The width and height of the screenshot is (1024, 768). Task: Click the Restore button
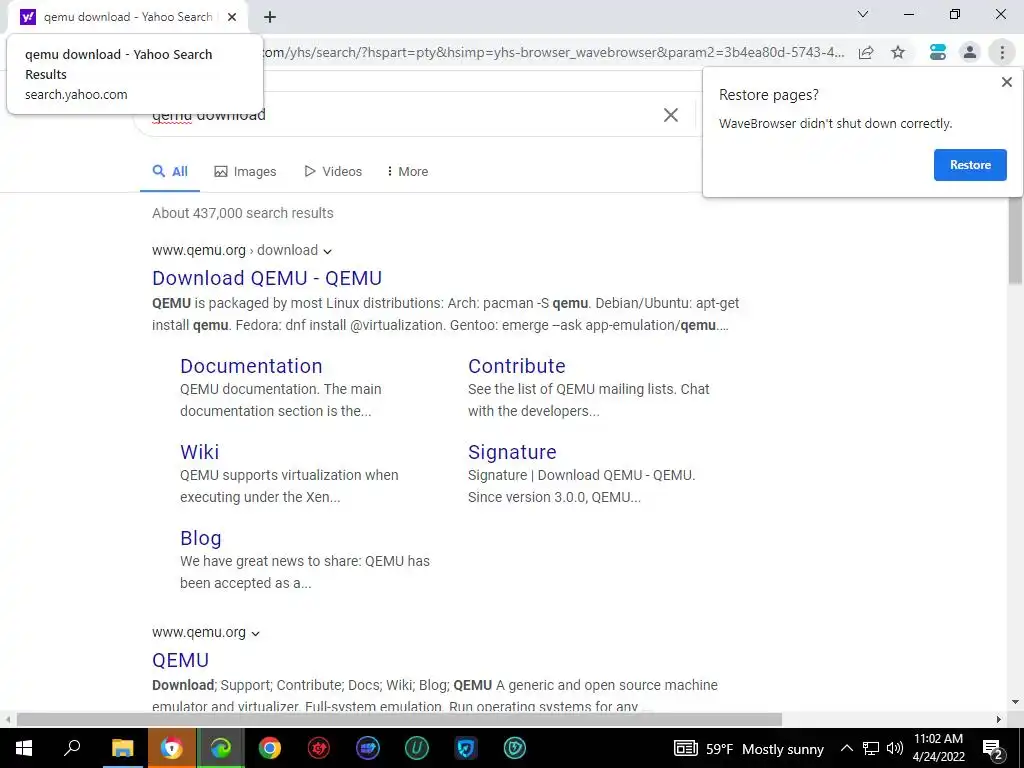click(x=970, y=165)
